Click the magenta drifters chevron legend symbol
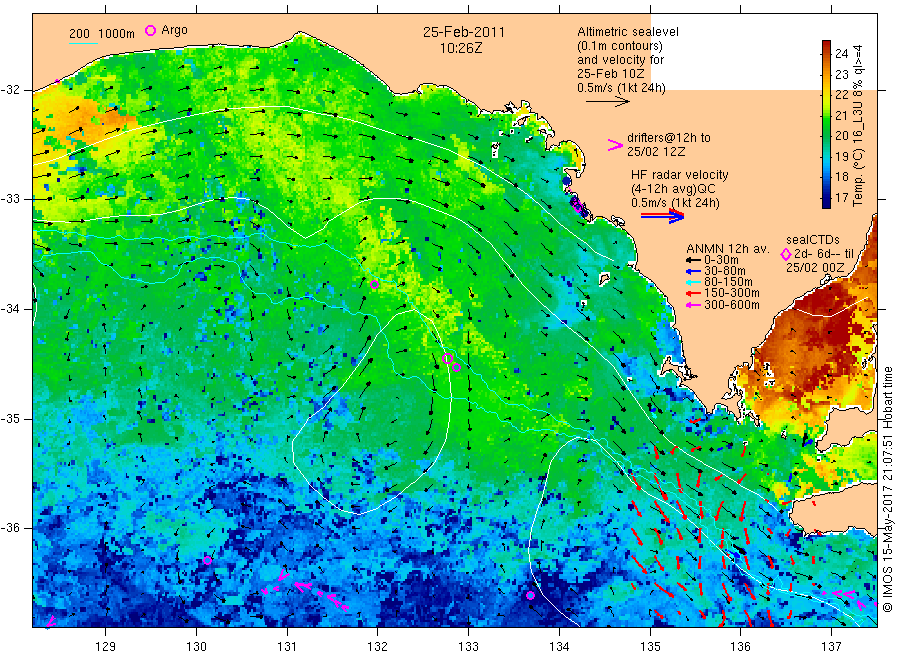The image size is (900, 660). 615,145
